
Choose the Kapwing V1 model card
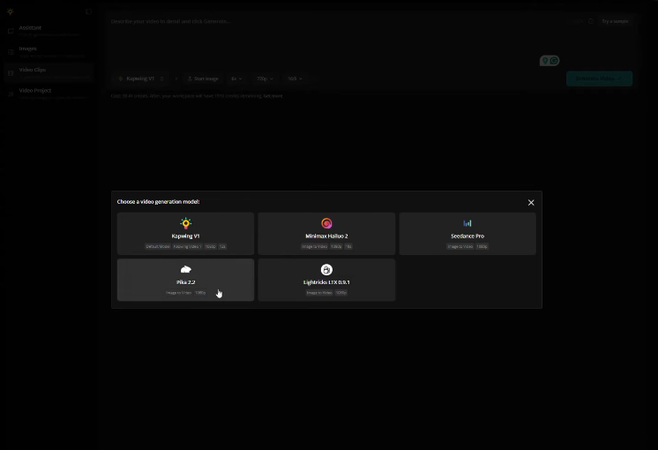185,233
